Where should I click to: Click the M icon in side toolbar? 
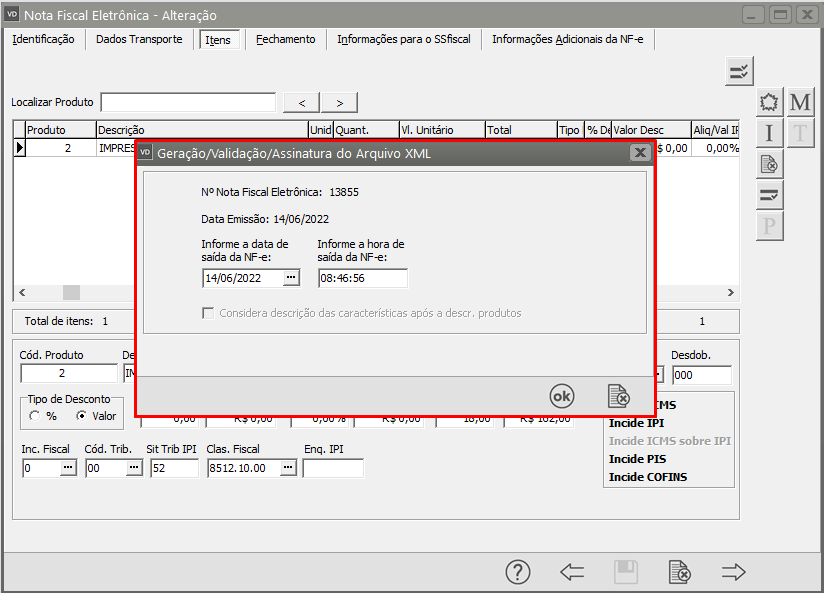coord(800,102)
